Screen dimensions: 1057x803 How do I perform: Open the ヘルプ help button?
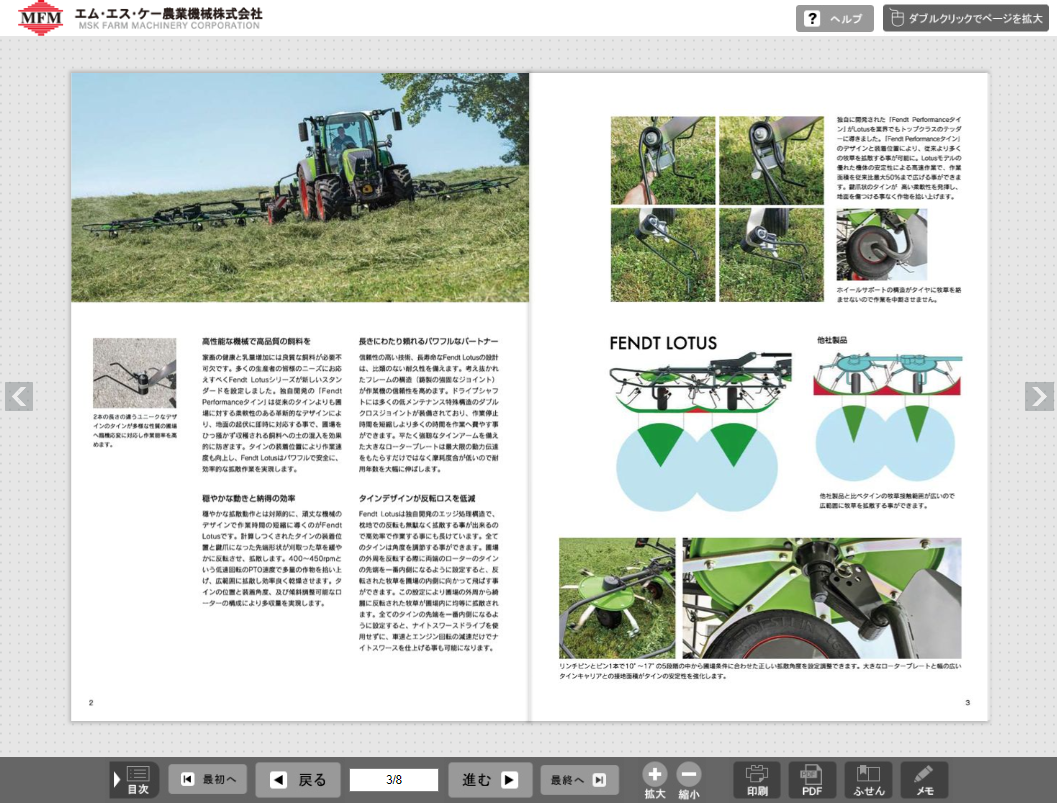pos(835,18)
